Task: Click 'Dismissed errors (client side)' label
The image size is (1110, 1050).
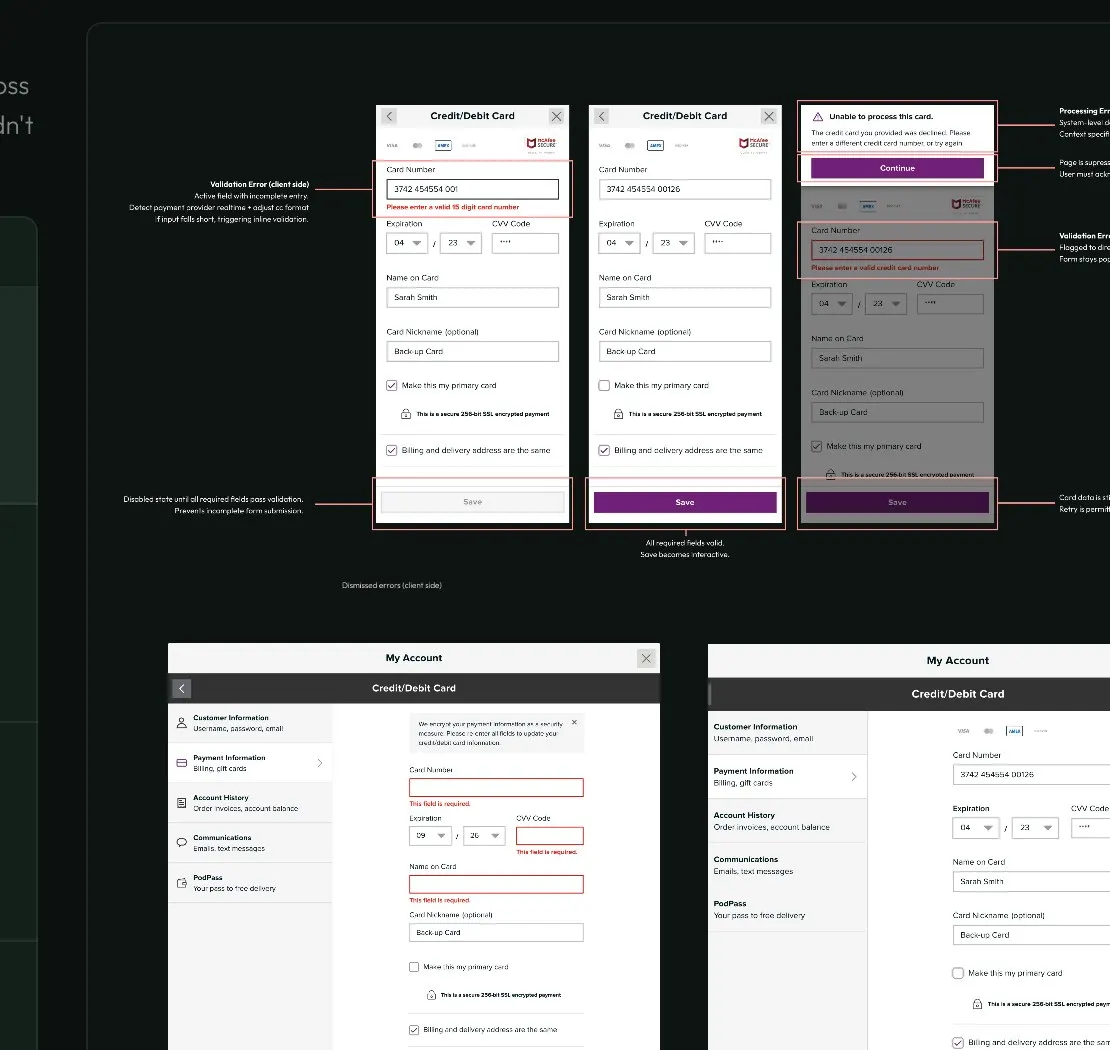Action: tap(391, 586)
